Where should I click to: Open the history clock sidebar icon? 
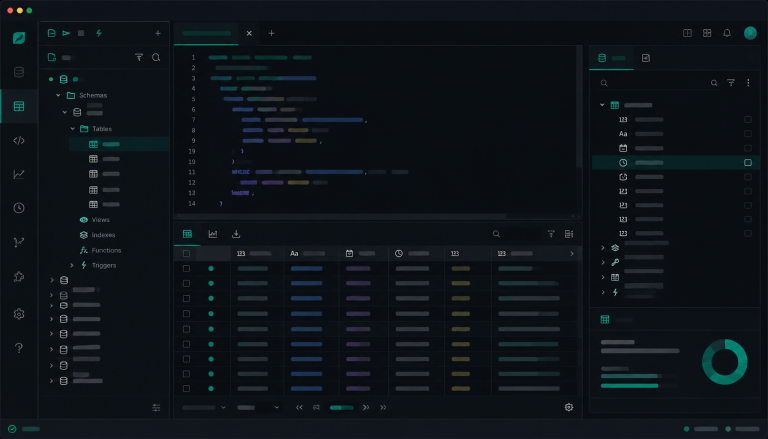(19, 208)
